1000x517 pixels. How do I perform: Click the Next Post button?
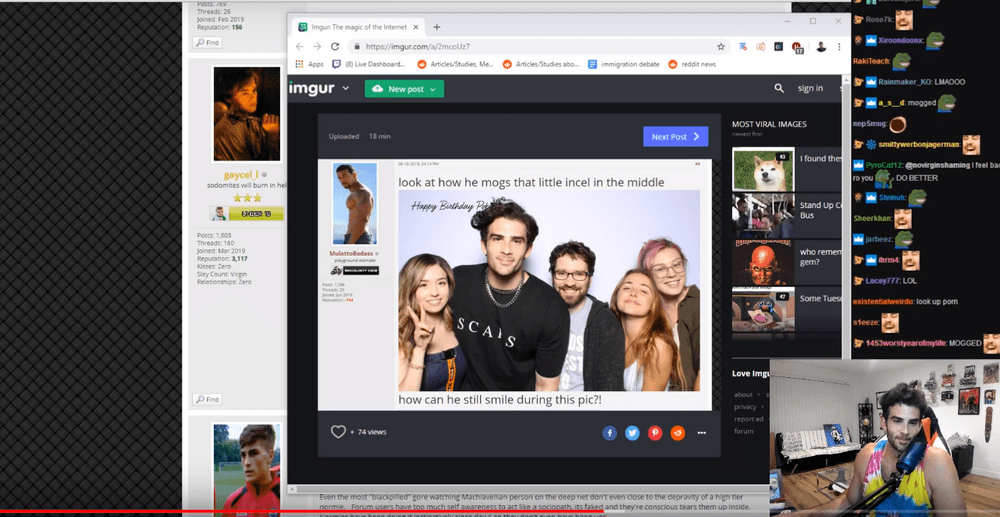pos(675,136)
